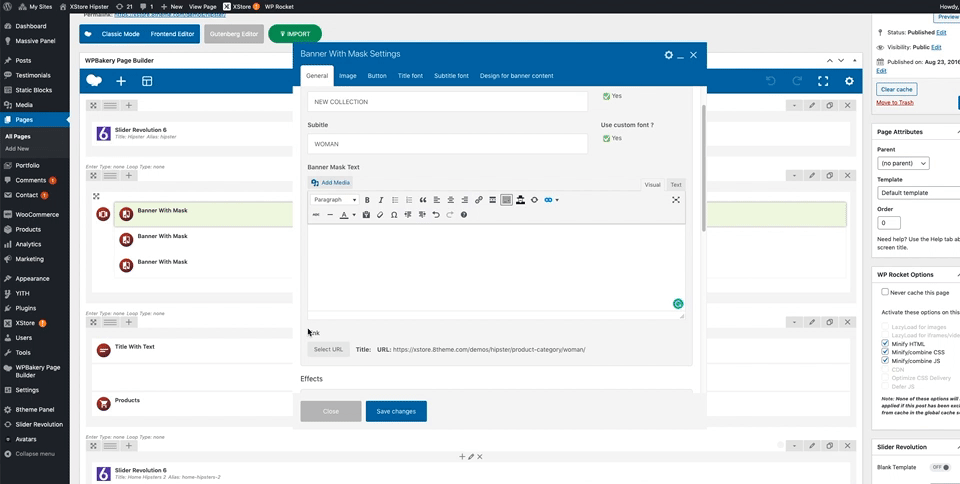Collapse the Page Attributes panel
The height and width of the screenshot is (484, 960).
click(958, 132)
